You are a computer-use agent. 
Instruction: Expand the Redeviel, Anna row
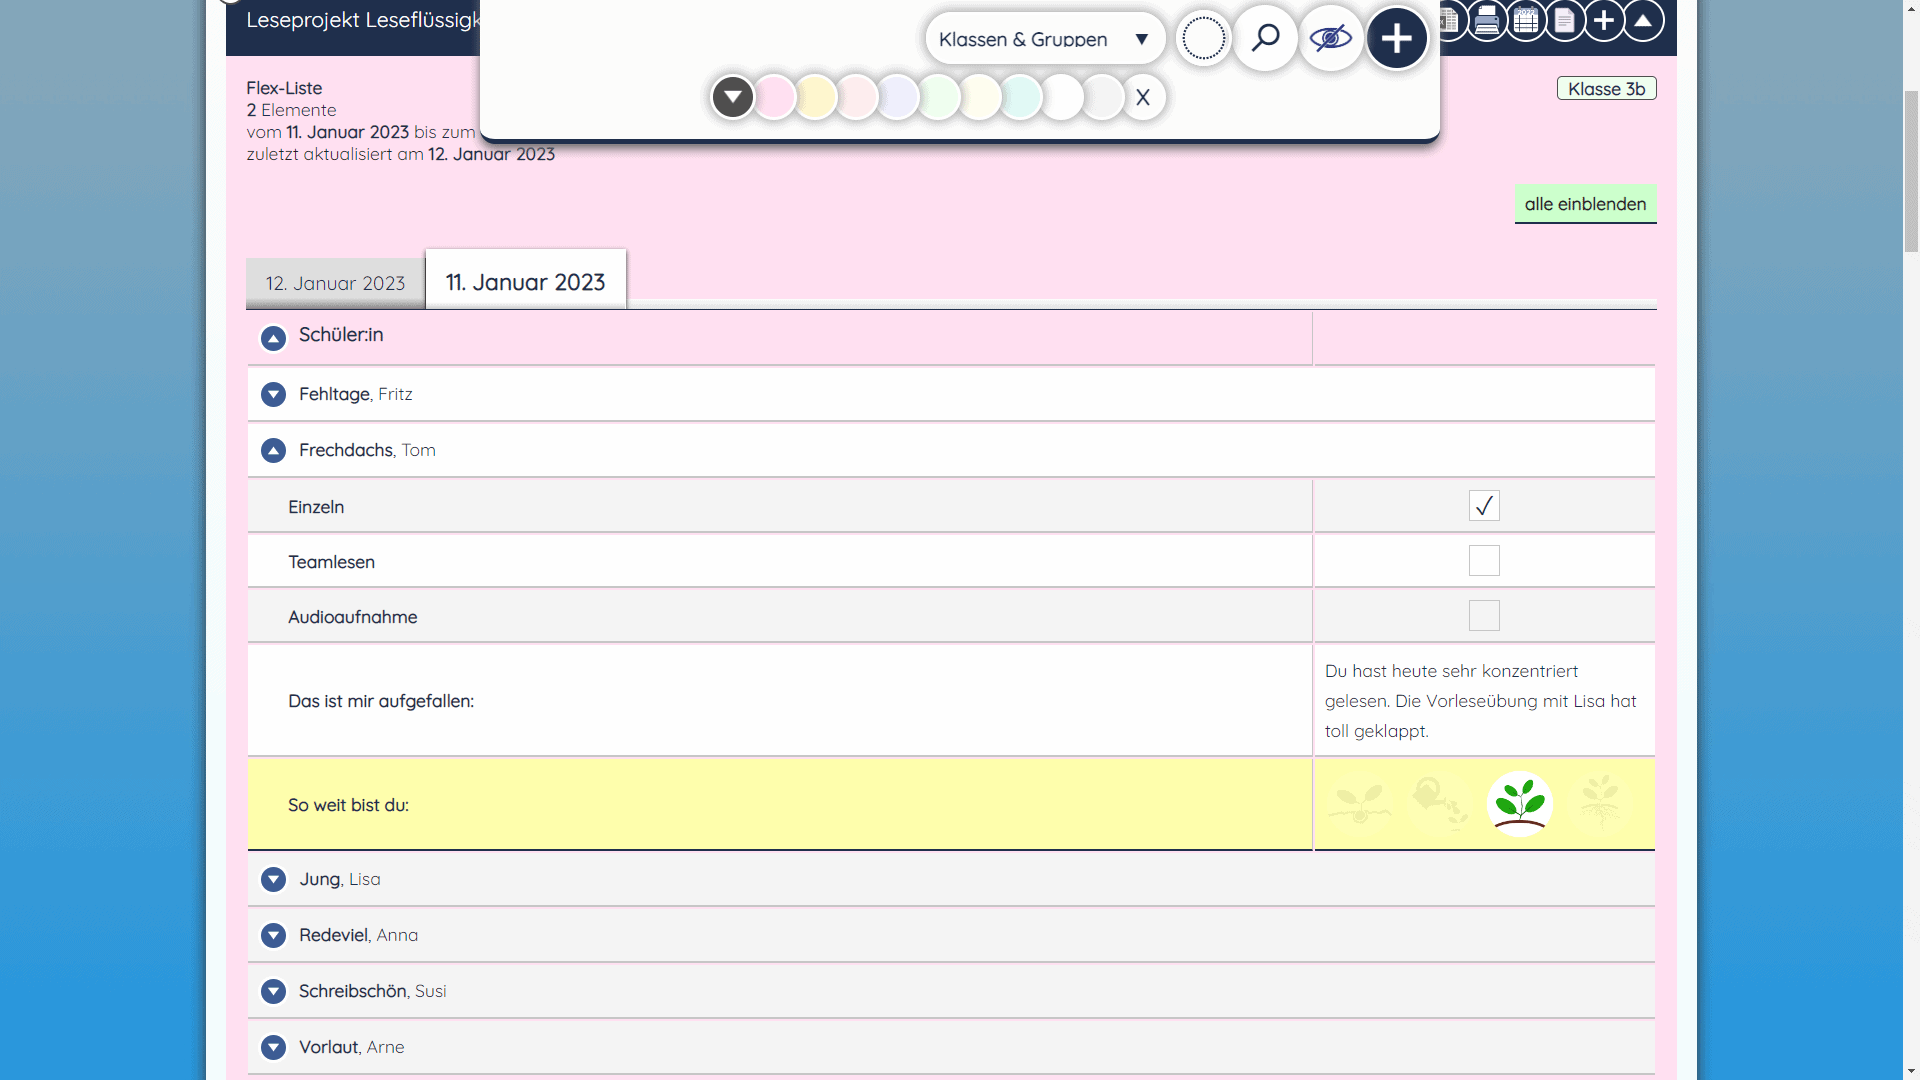tap(273, 936)
